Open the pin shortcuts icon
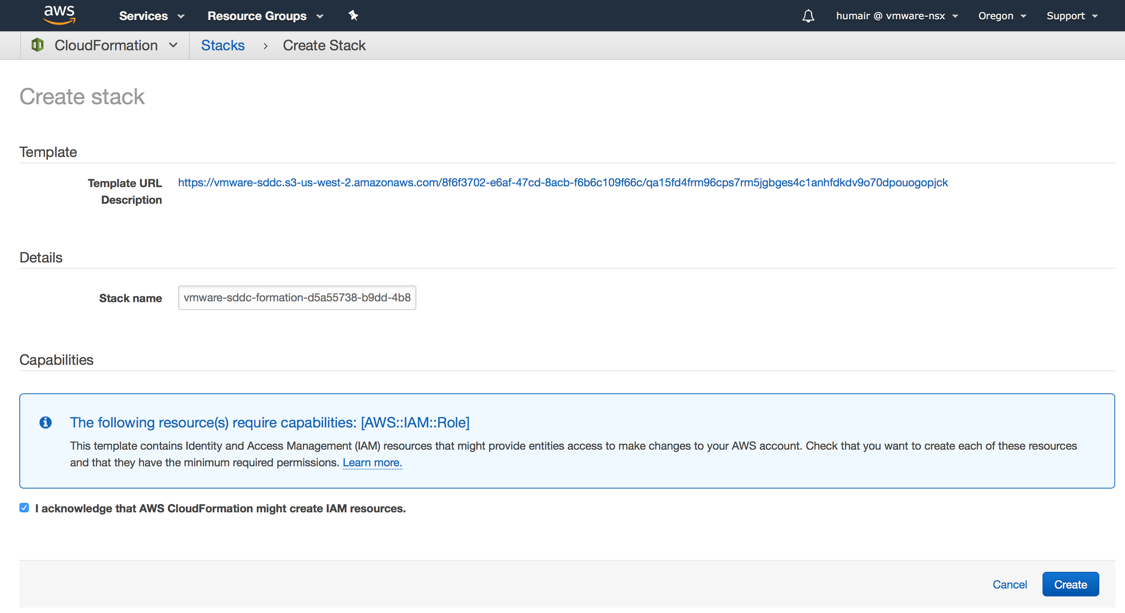Screen dimensions: 1125x613 pos(353,15)
